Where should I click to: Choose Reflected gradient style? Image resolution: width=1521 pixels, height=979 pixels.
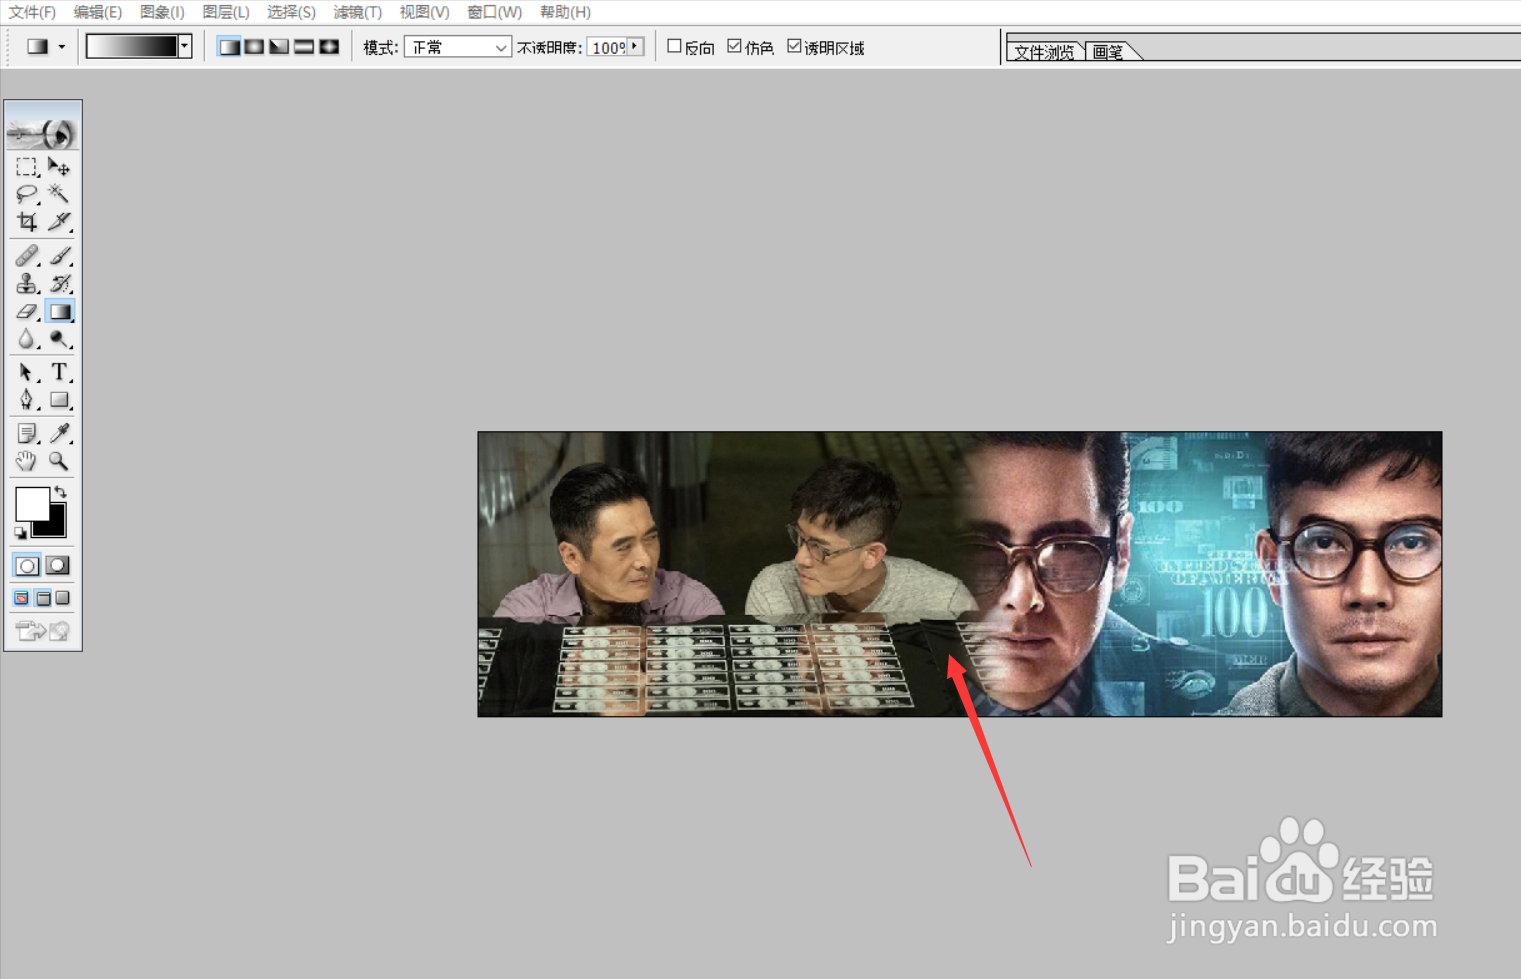pos(304,47)
